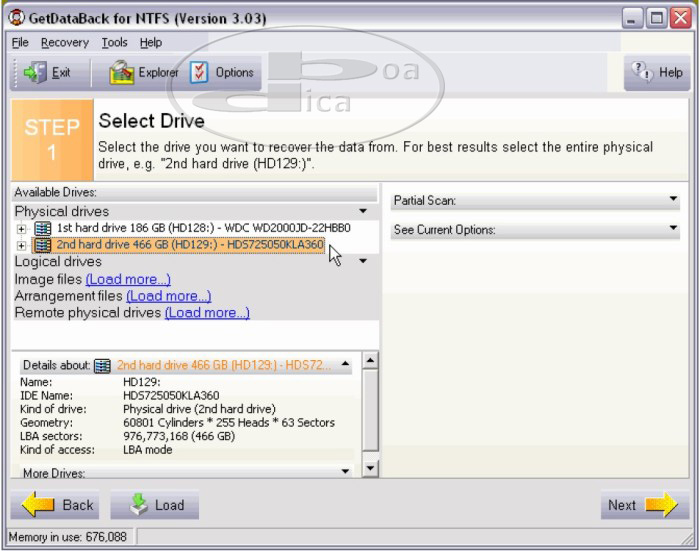Open the Recovery menu
Image resolution: width=700 pixels, height=551 pixels.
(64, 43)
